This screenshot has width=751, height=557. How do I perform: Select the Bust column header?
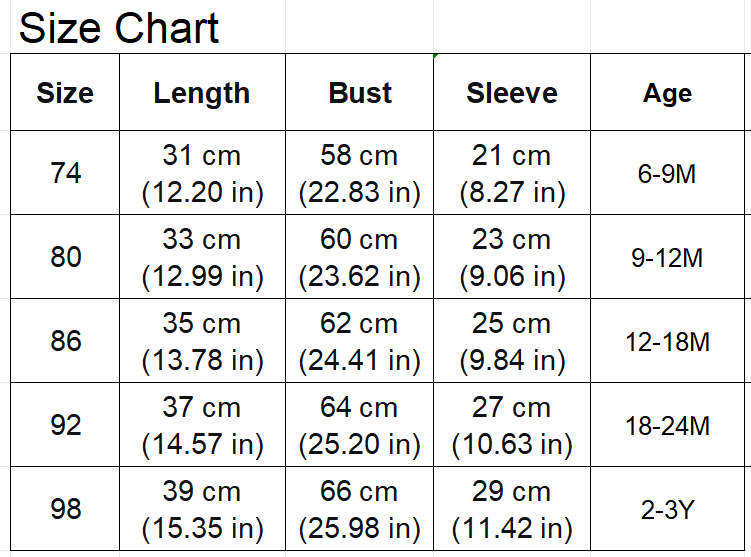360,93
